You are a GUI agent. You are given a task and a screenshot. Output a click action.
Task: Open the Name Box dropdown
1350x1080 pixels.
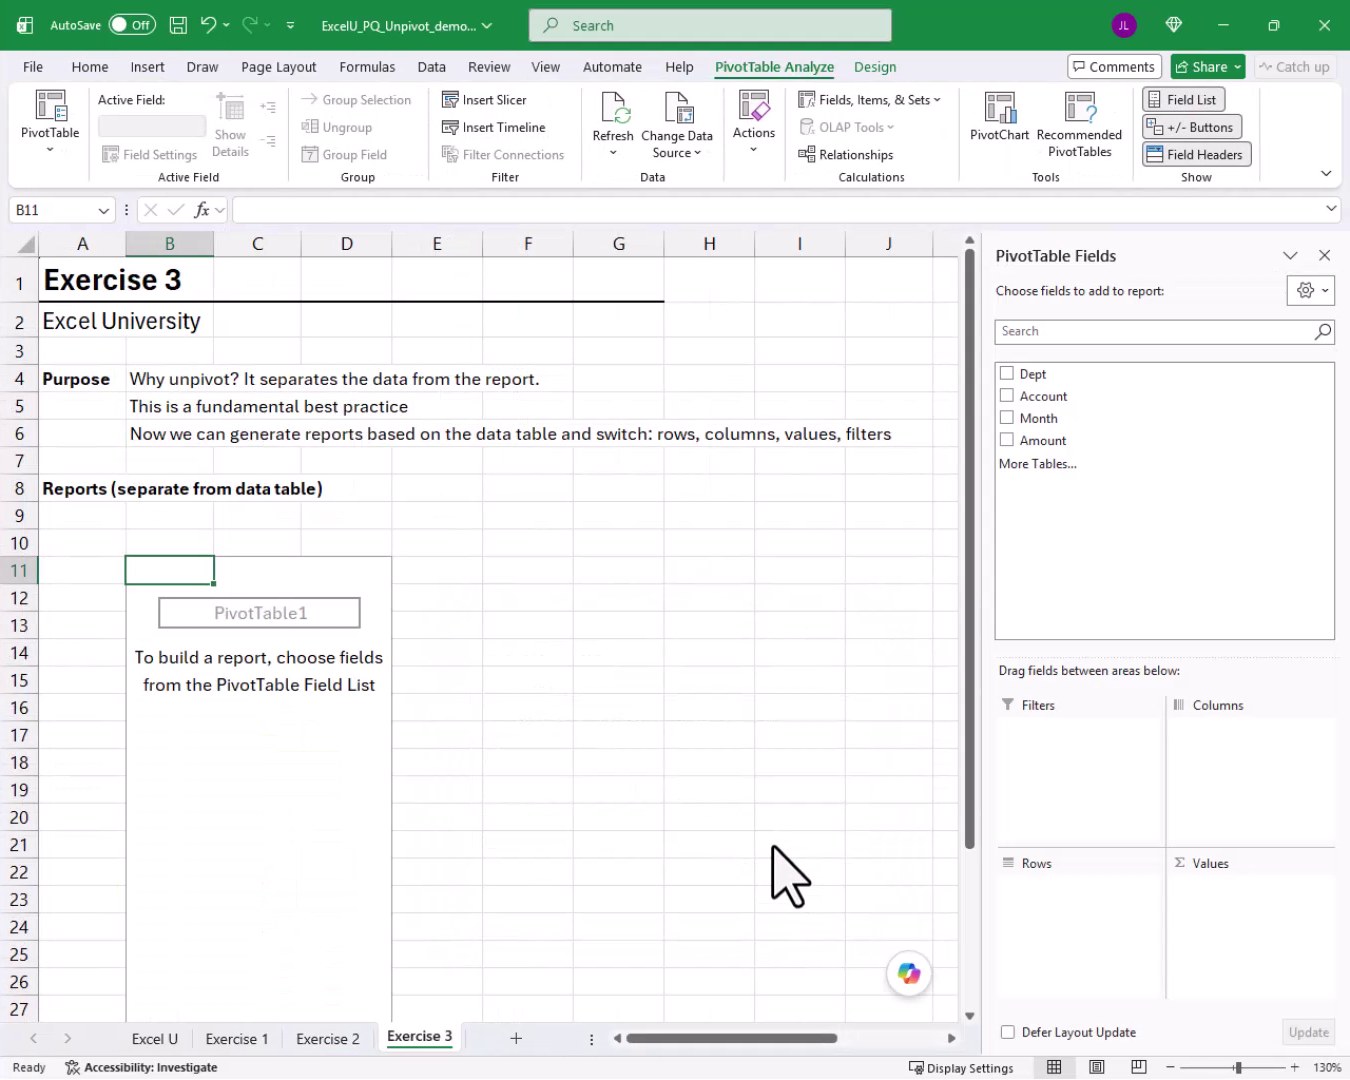(x=103, y=210)
